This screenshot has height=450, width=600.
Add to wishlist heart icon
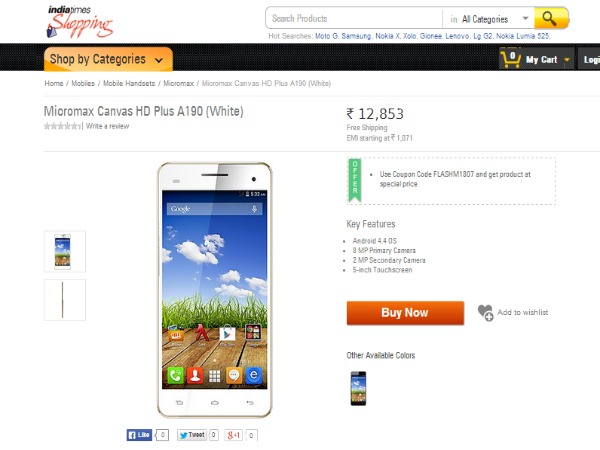point(485,313)
